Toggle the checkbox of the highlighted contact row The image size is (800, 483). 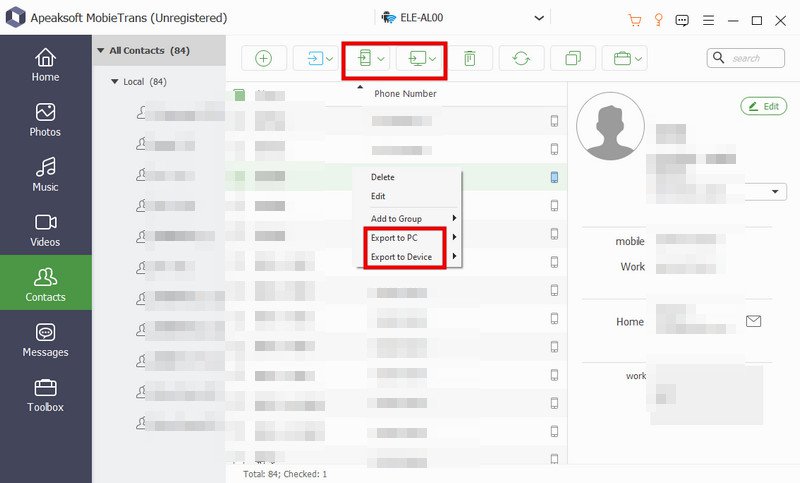click(x=239, y=176)
